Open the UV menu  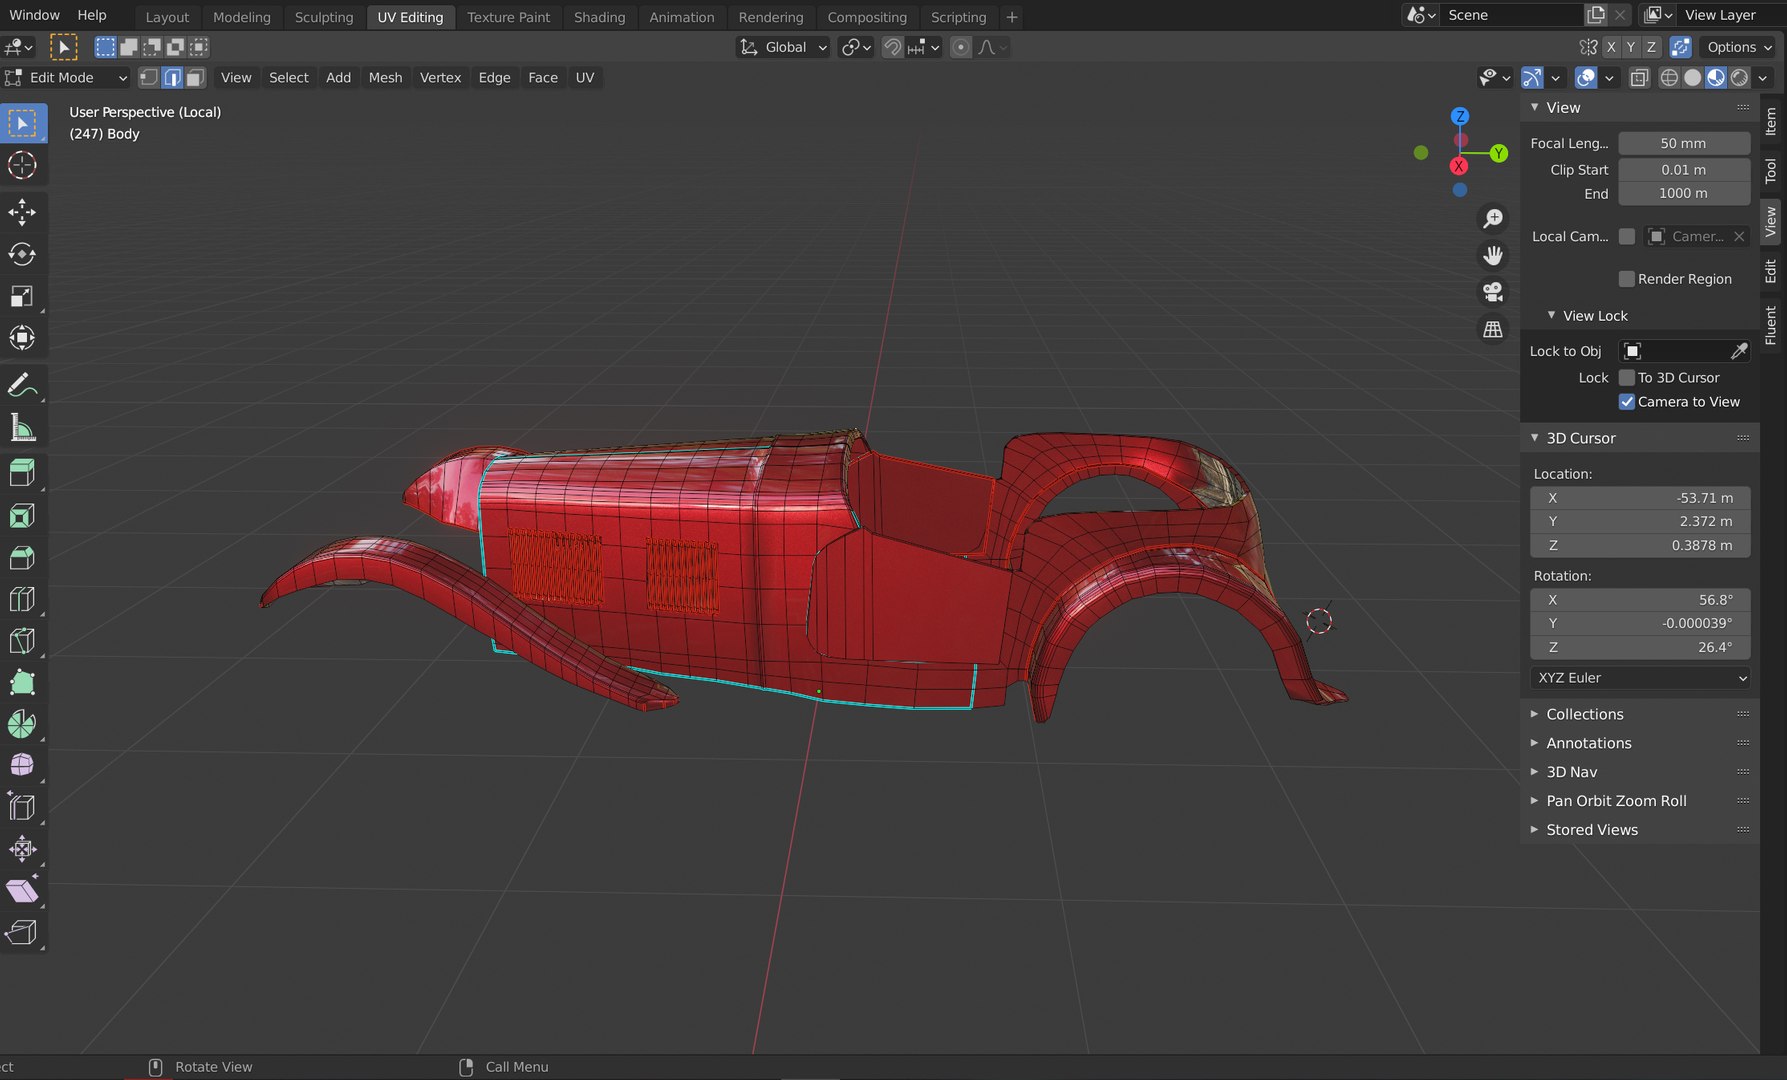coord(585,77)
